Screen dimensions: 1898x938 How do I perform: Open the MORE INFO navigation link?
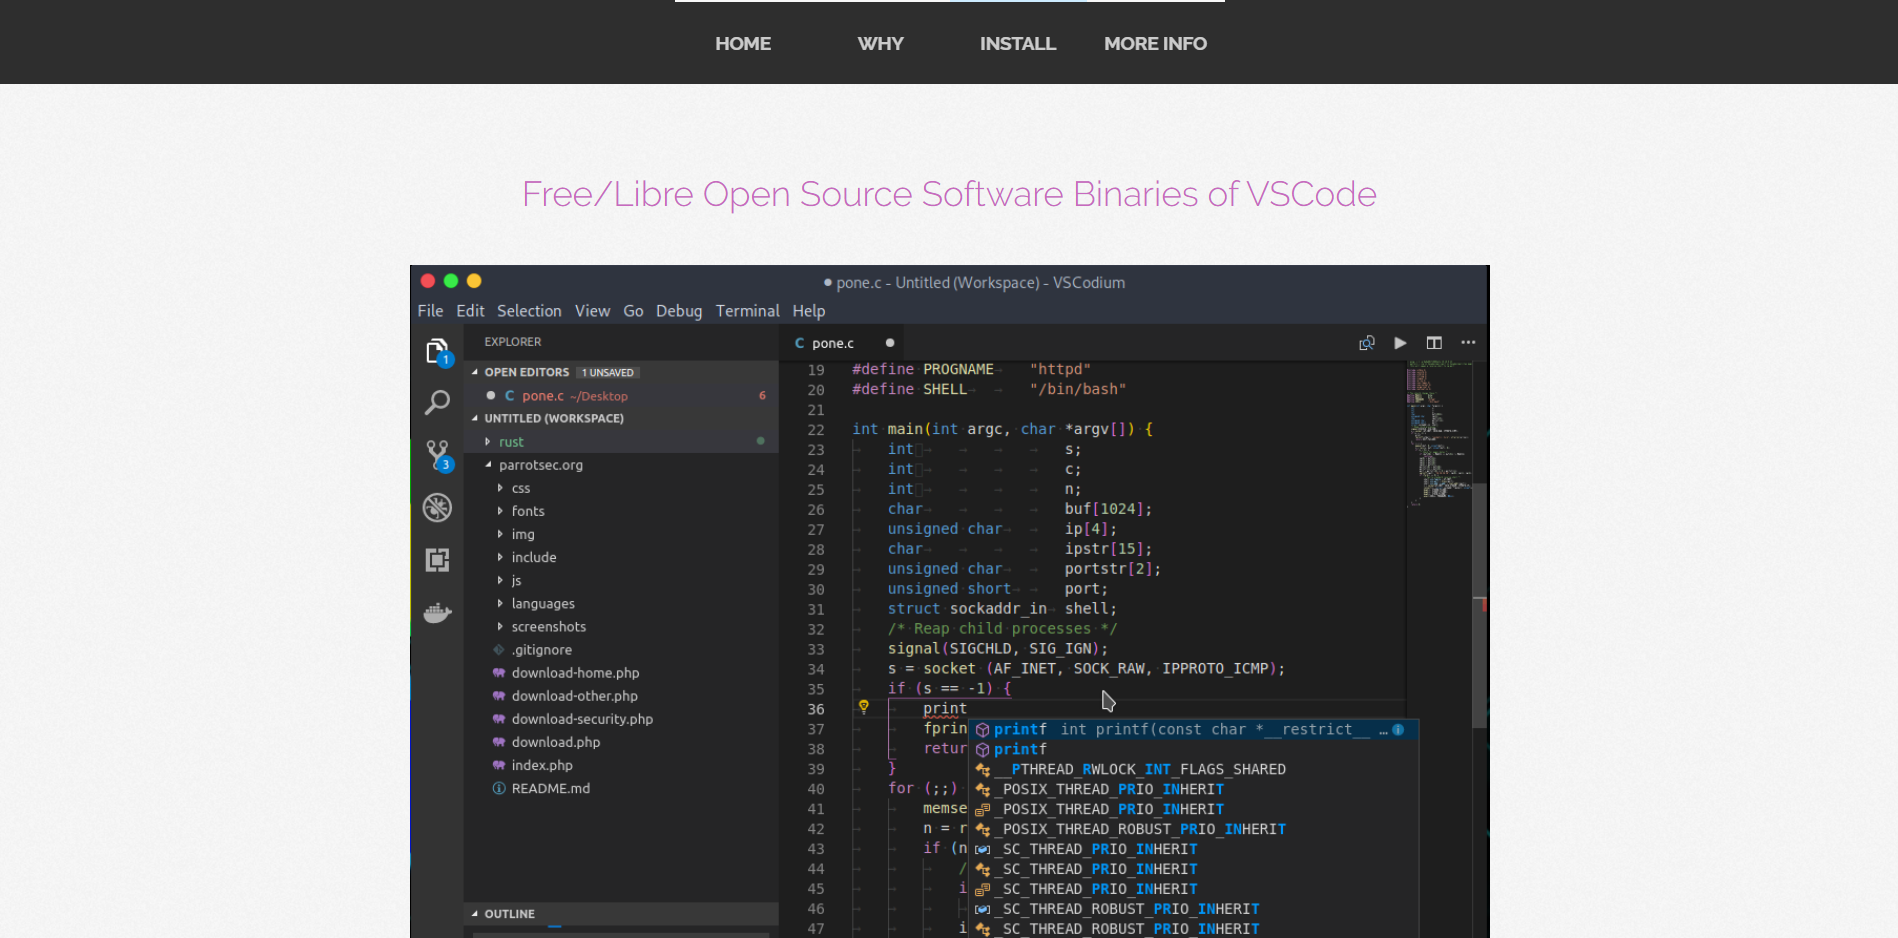(1155, 44)
